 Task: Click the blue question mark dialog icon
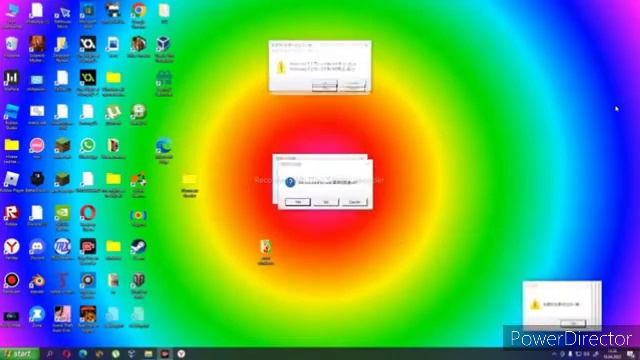tap(290, 182)
